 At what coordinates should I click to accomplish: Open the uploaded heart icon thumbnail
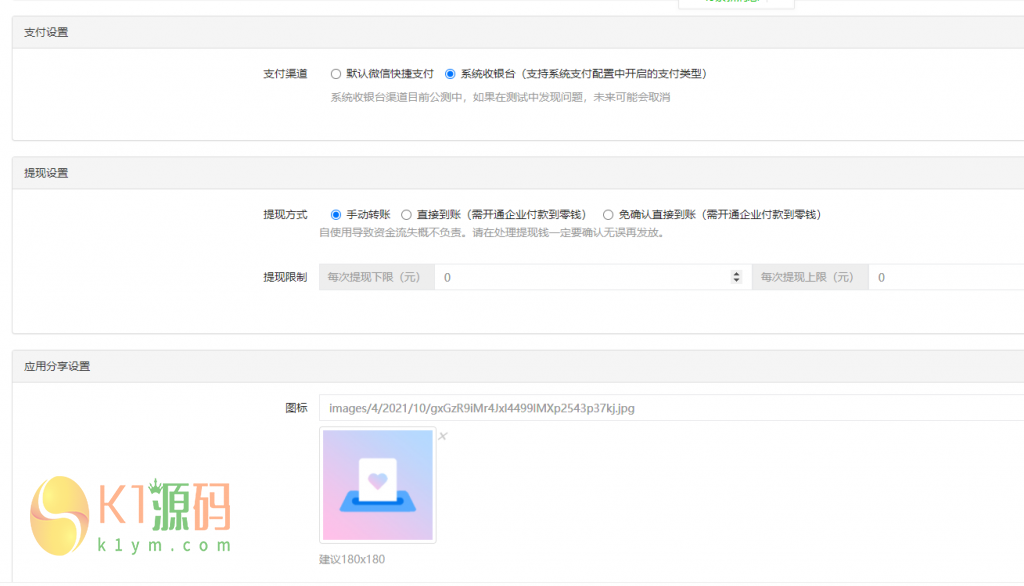coord(377,484)
